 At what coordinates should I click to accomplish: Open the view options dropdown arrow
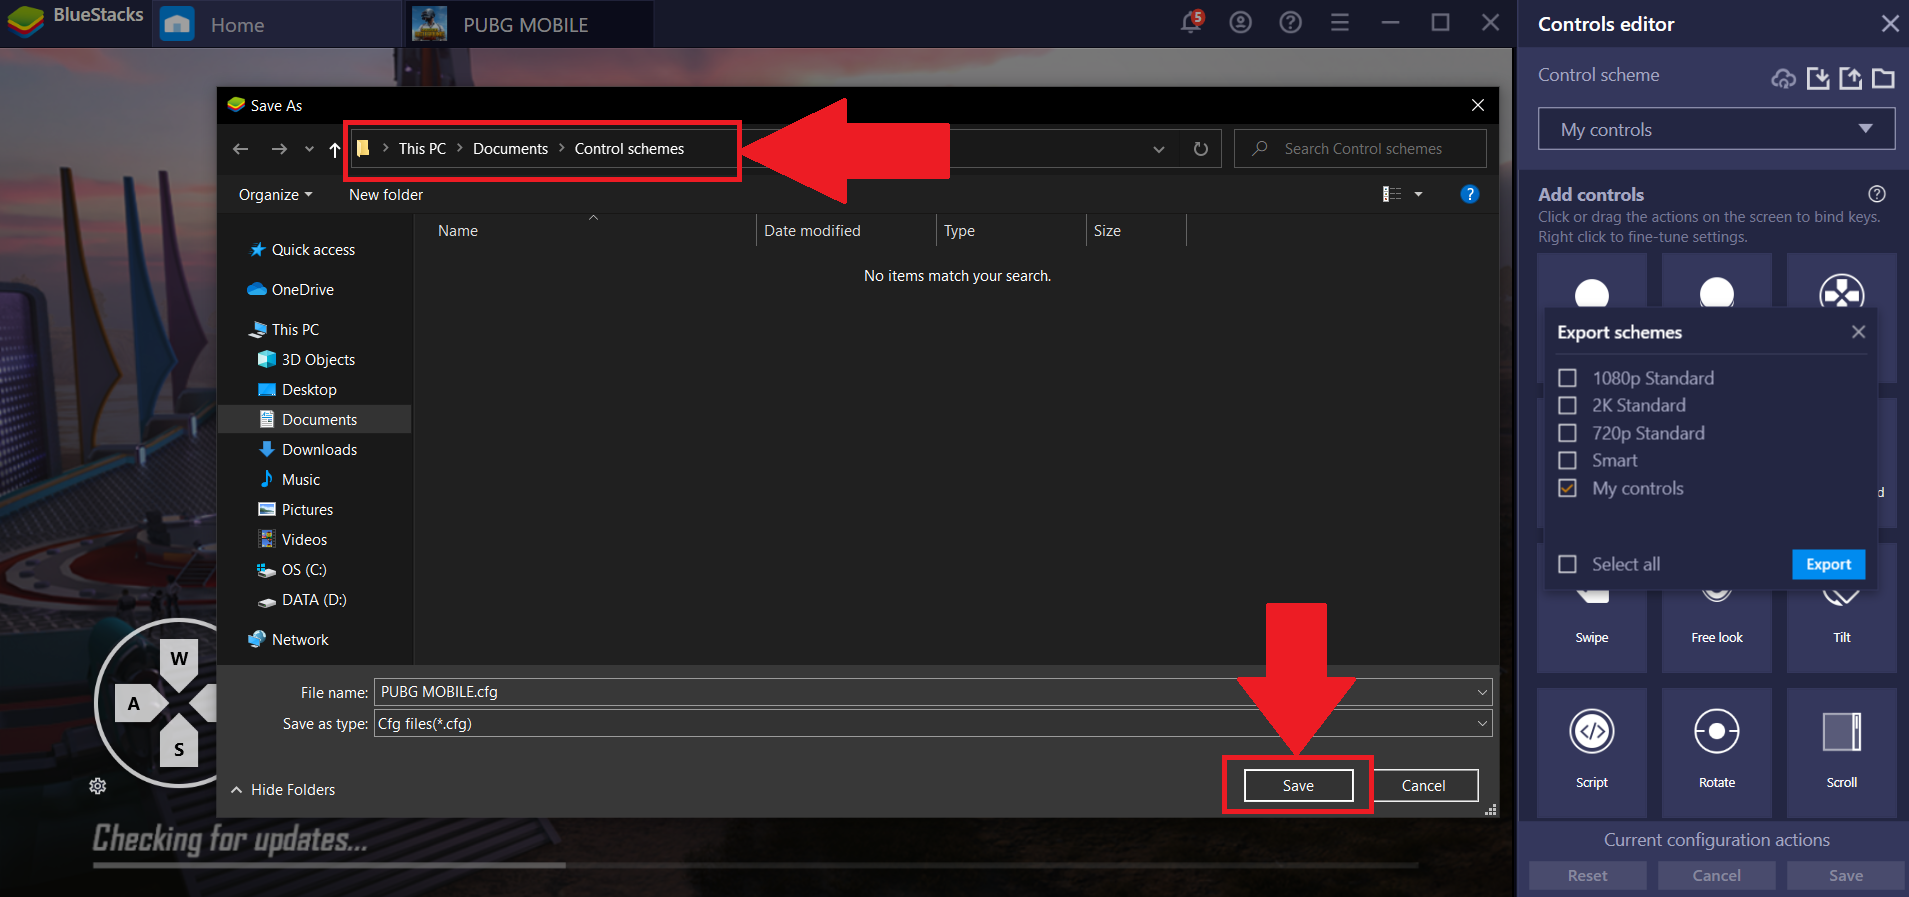click(1418, 194)
